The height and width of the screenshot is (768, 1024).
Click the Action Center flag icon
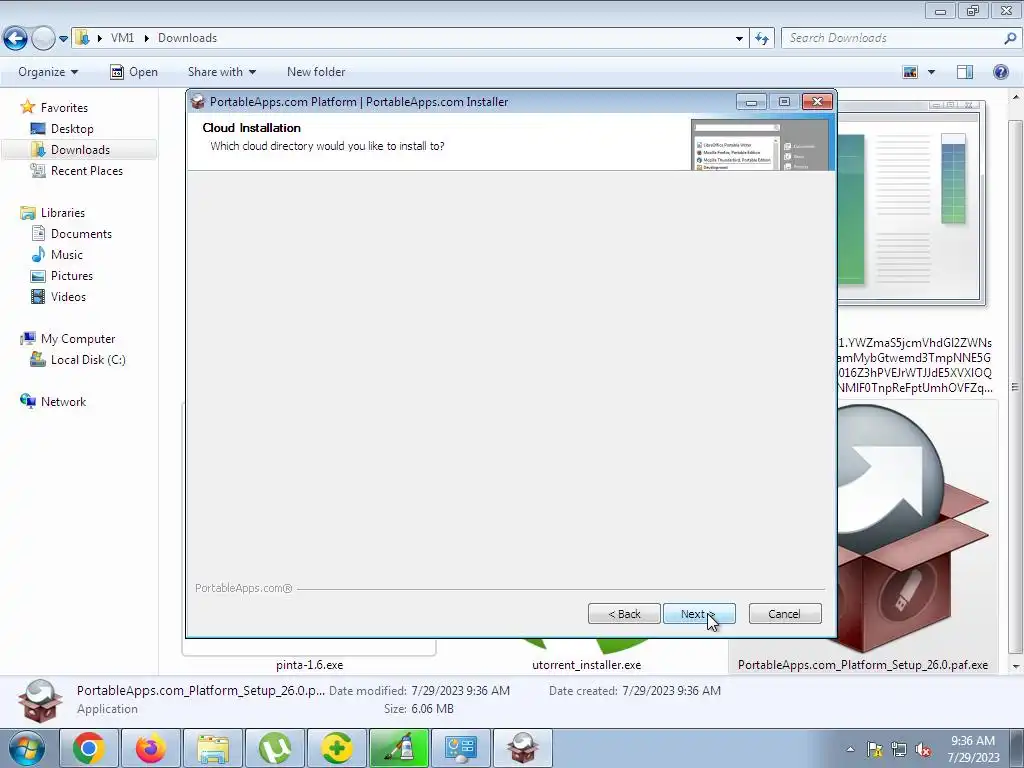click(874, 749)
